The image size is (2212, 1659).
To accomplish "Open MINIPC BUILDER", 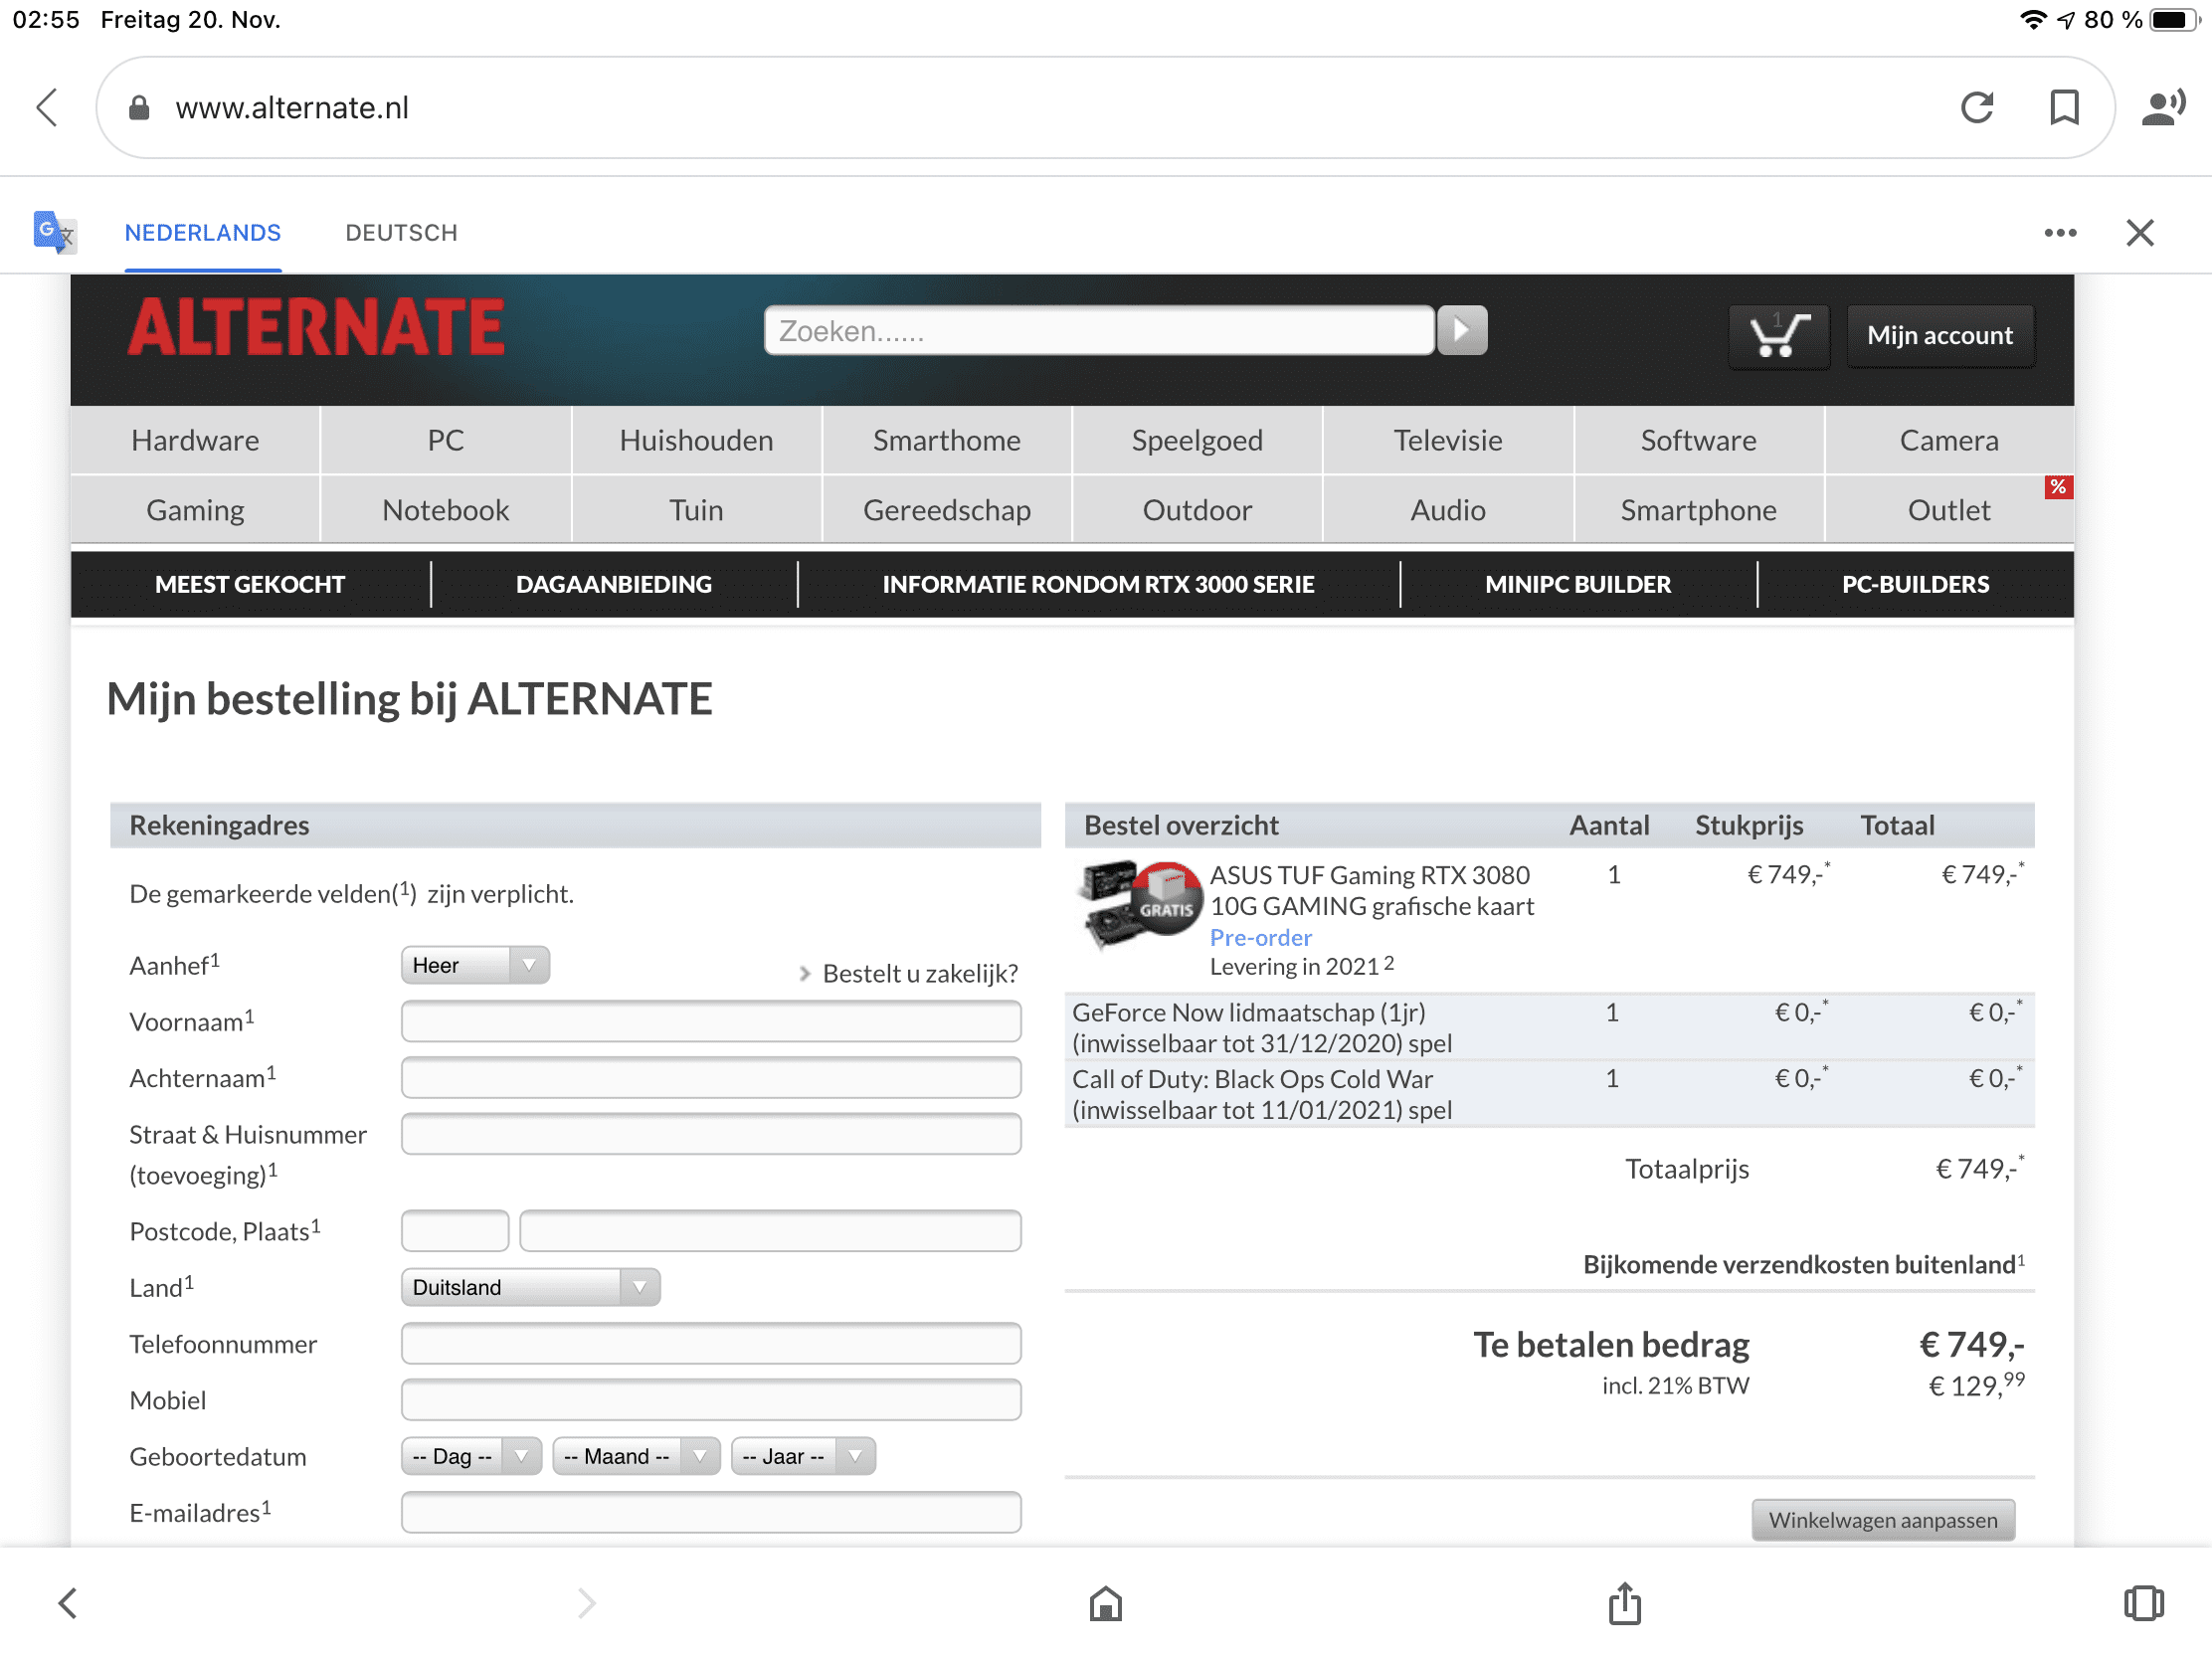I will click(1578, 584).
